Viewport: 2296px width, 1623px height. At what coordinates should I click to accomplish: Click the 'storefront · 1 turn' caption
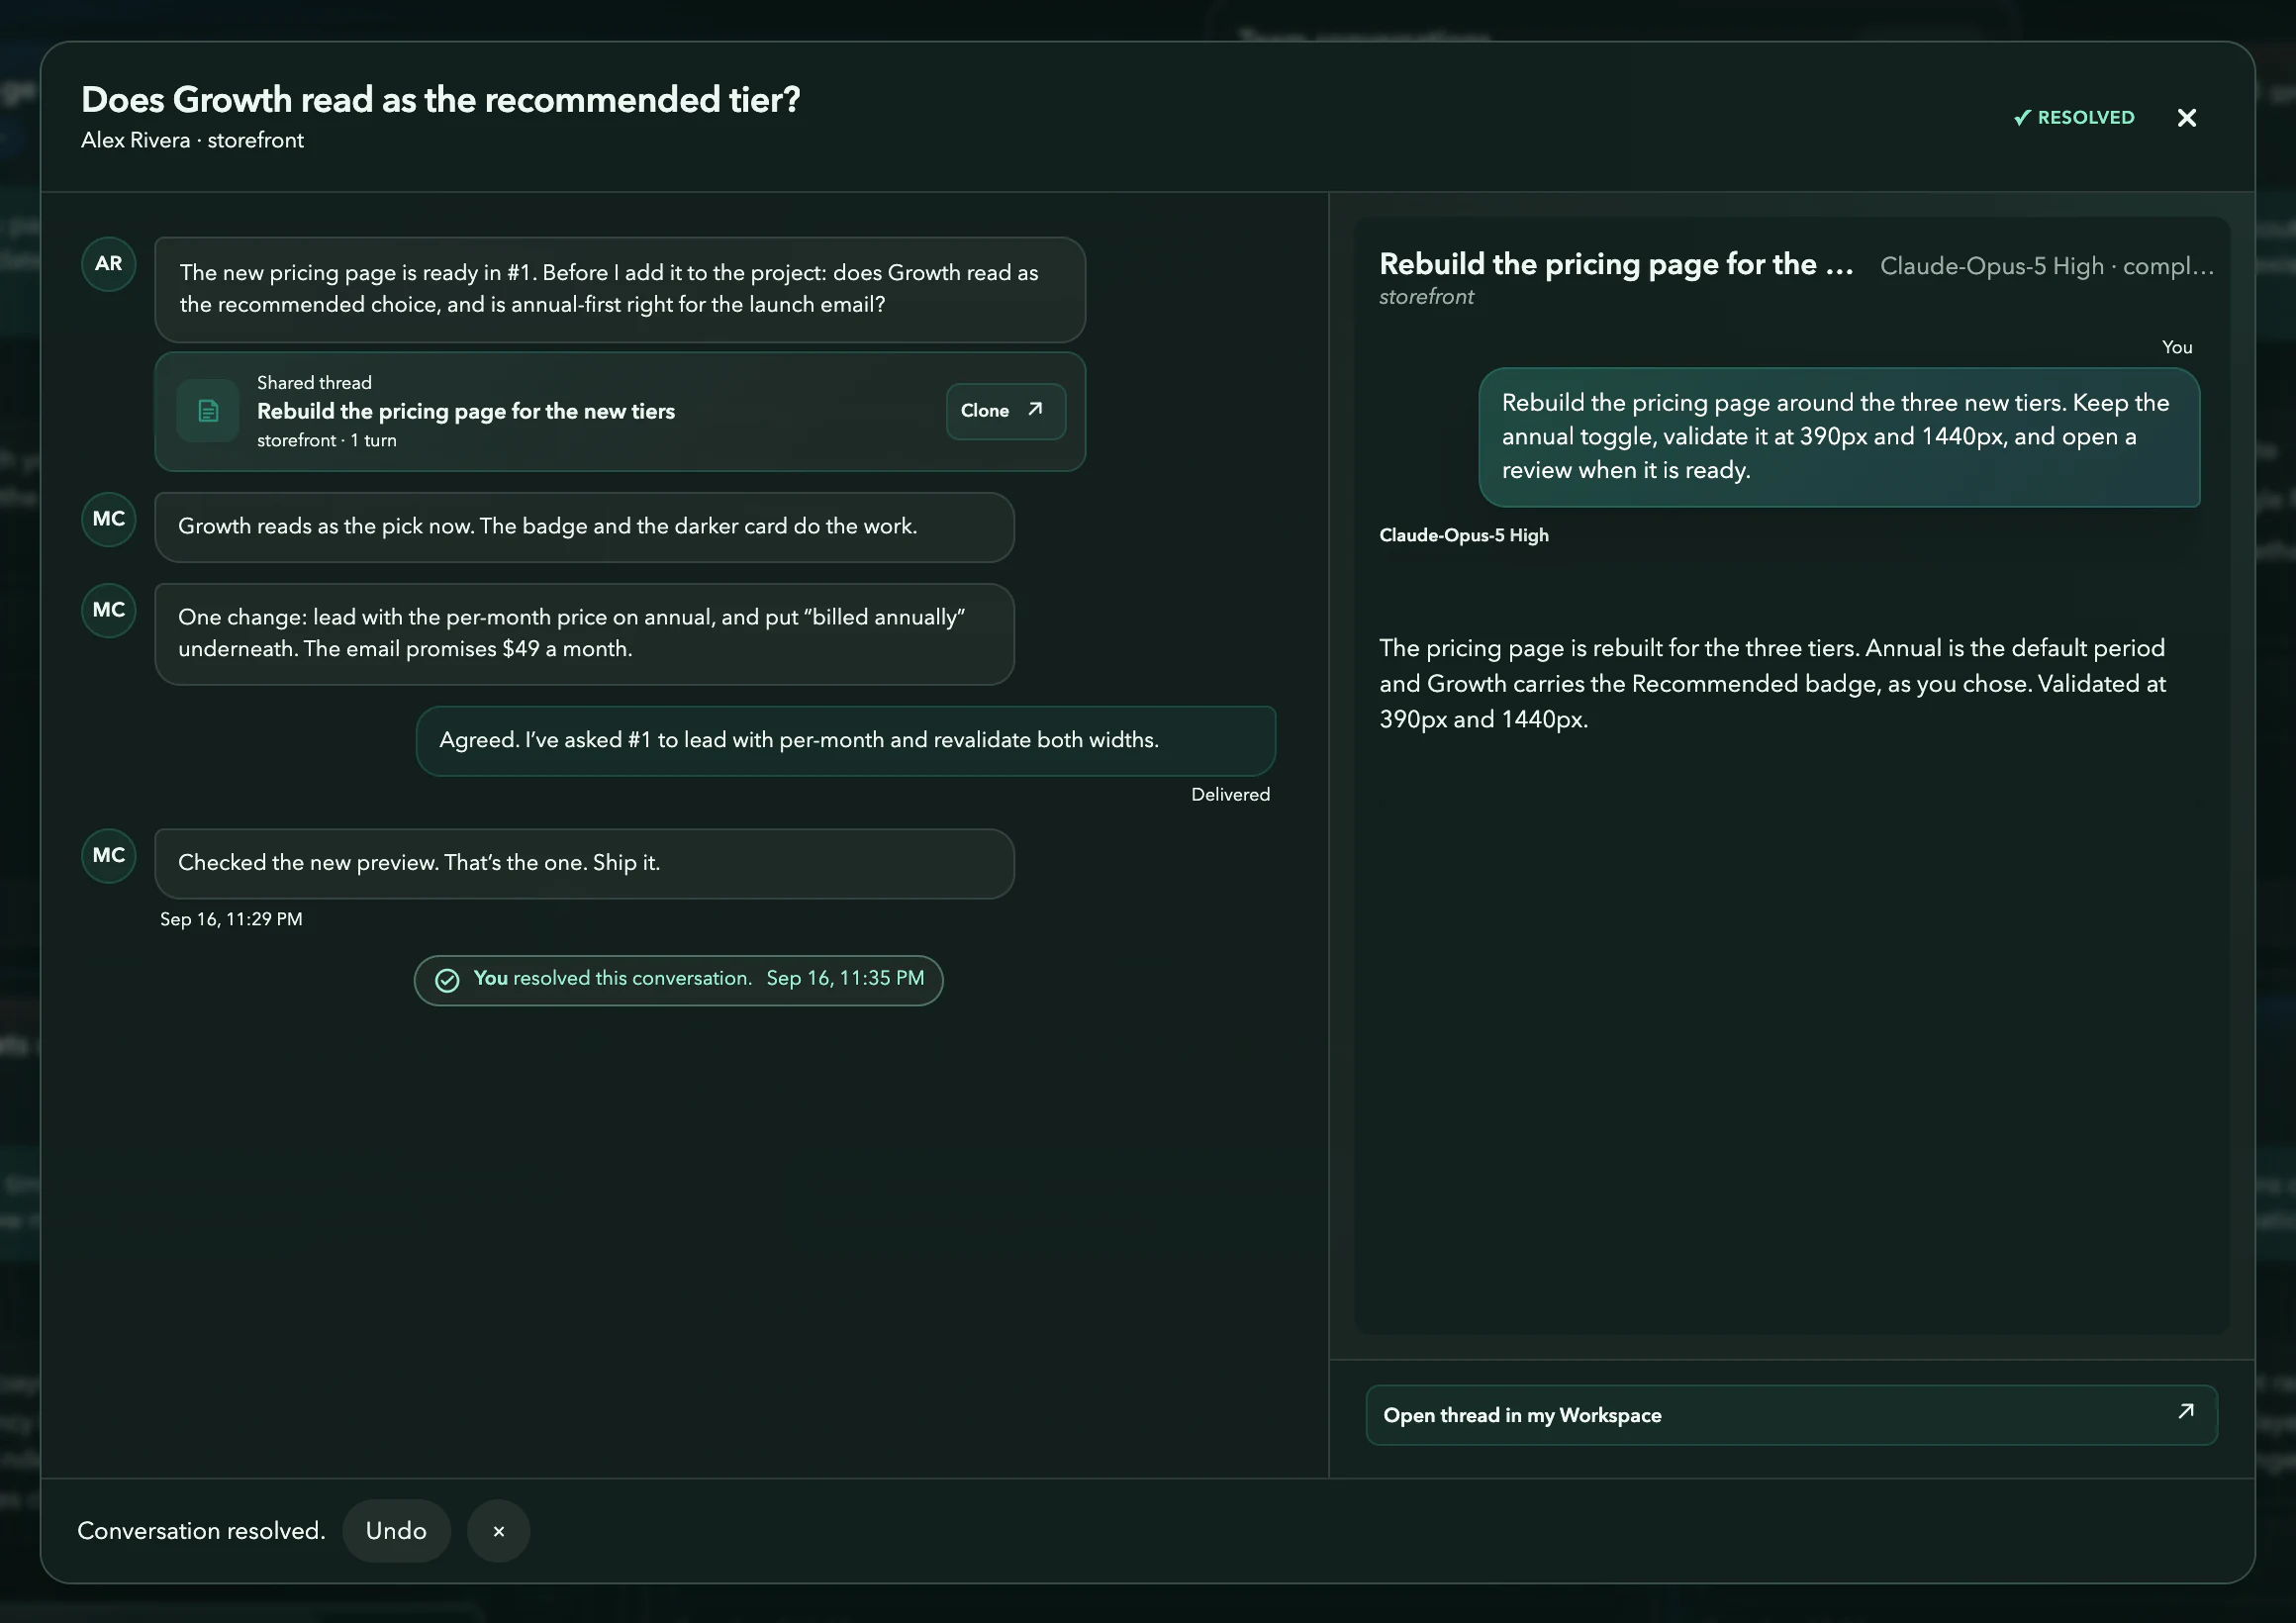pyautogui.click(x=326, y=441)
